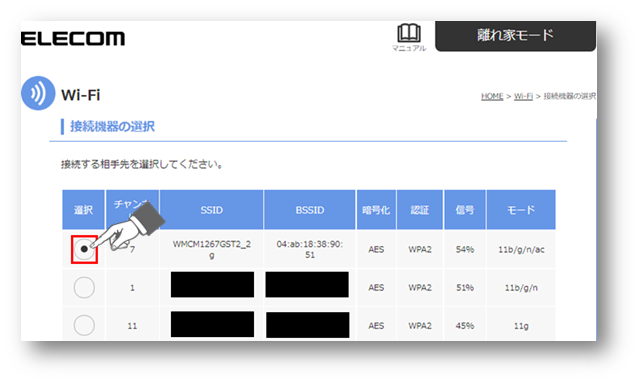Click the 選択 column header

(x=84, y=210)
